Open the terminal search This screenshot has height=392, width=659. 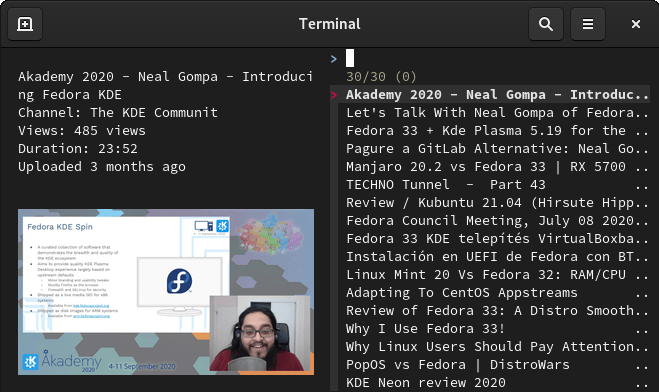pyautogui.click(x=546, y=24)
